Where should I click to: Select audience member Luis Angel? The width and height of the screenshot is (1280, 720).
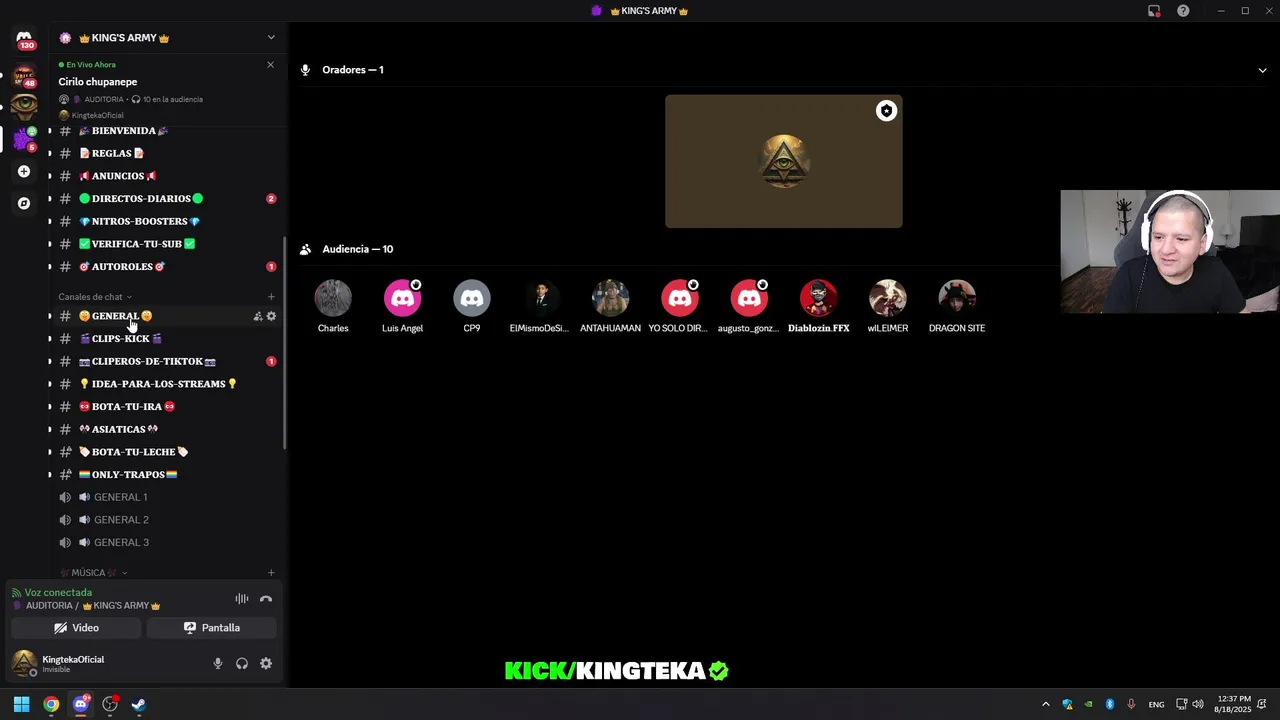[x=402, y=306]
